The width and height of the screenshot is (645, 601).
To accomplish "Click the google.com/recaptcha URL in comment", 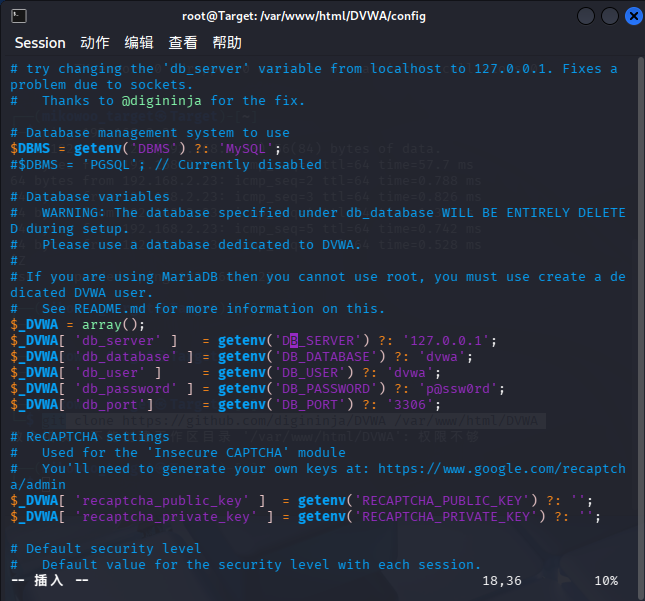I will pos(502,469).
